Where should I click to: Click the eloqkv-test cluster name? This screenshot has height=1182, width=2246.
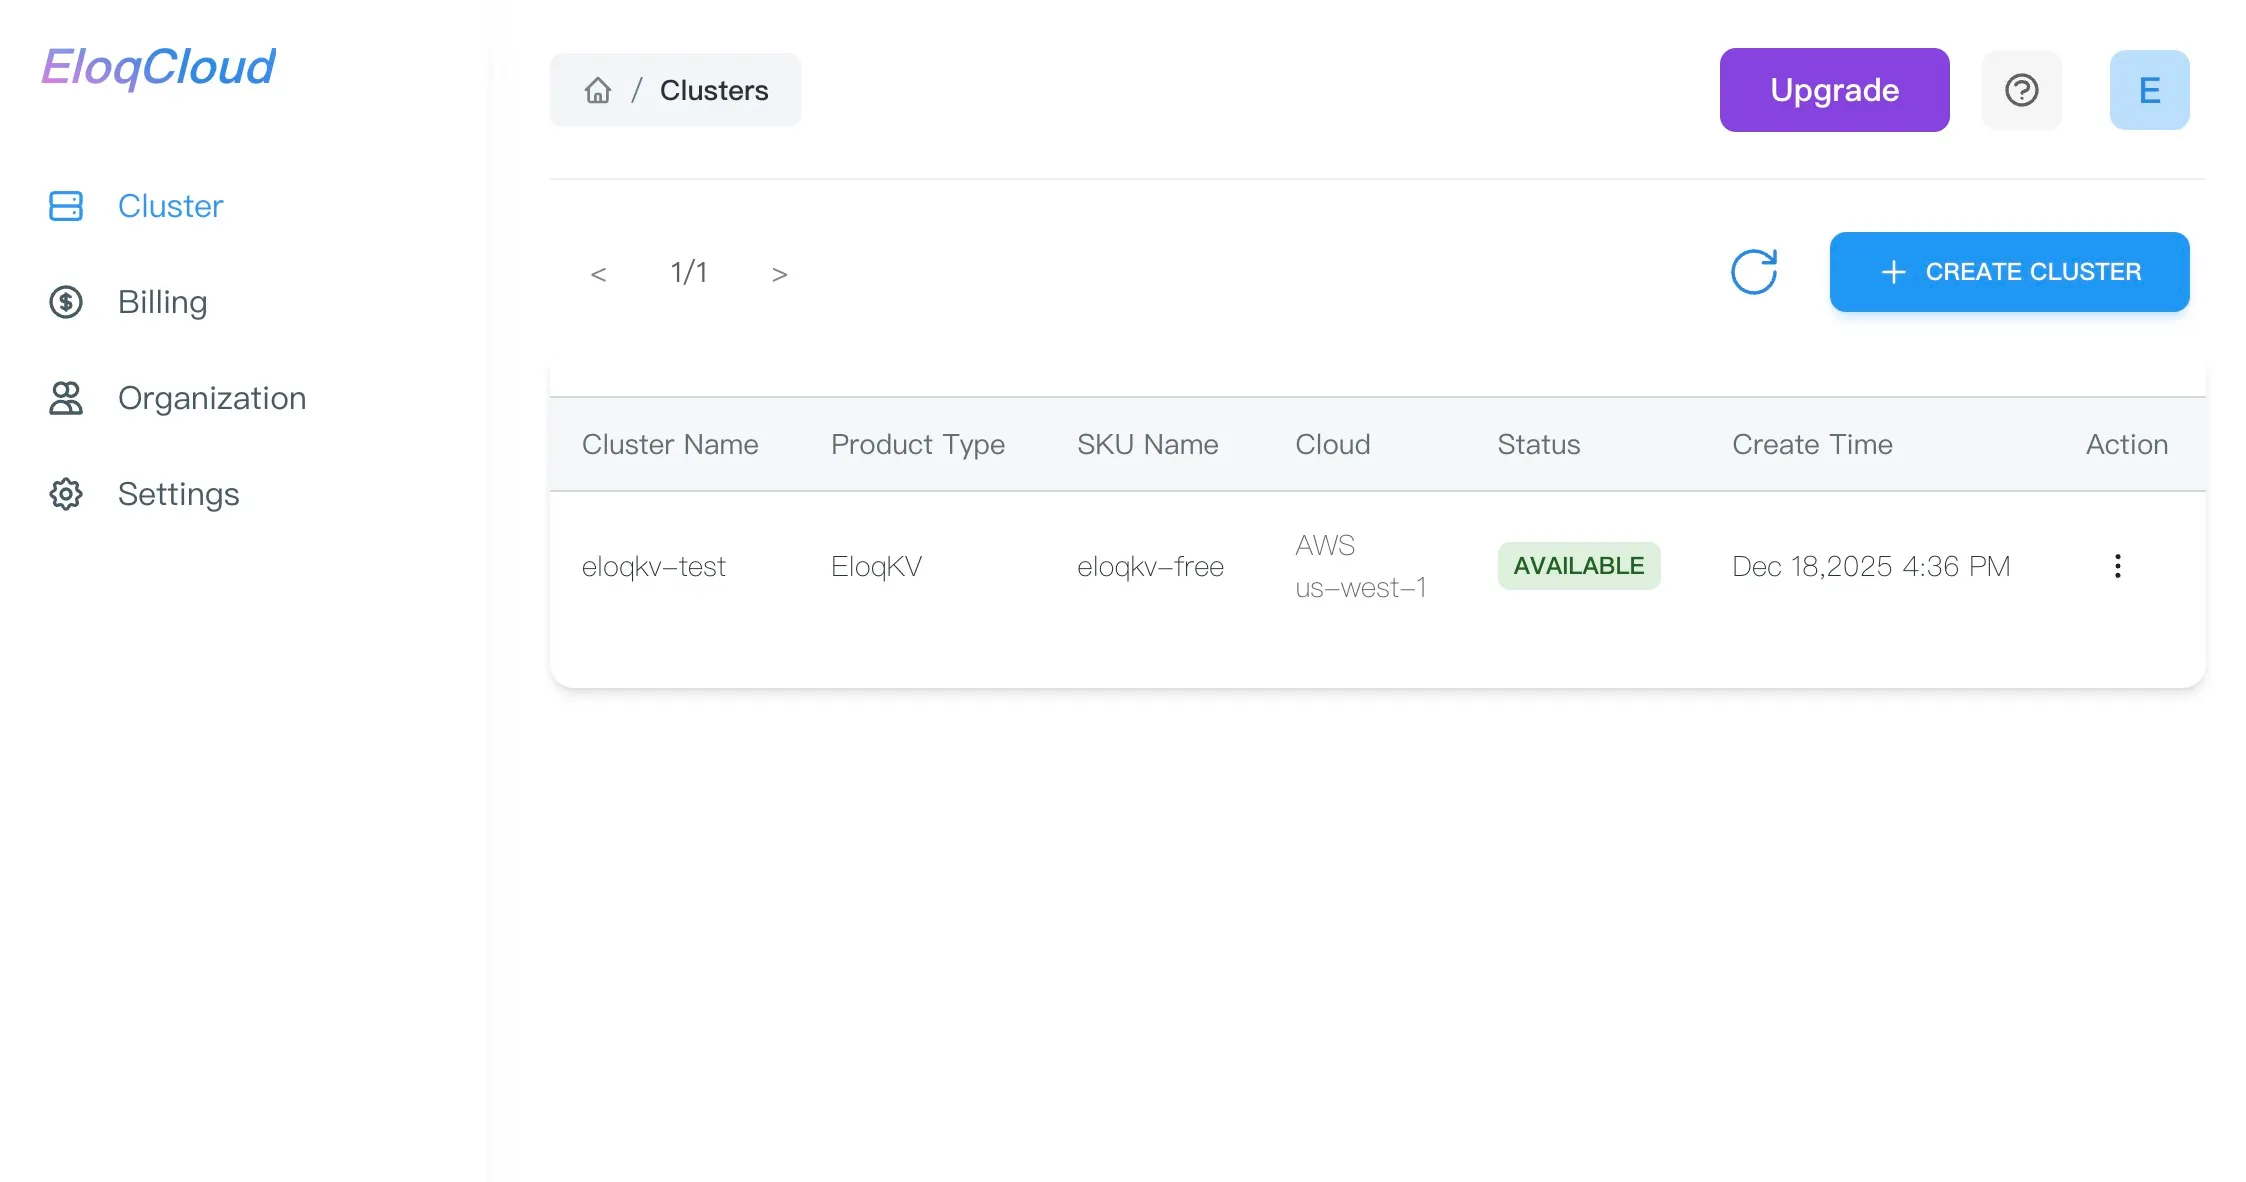pos(653,566)
